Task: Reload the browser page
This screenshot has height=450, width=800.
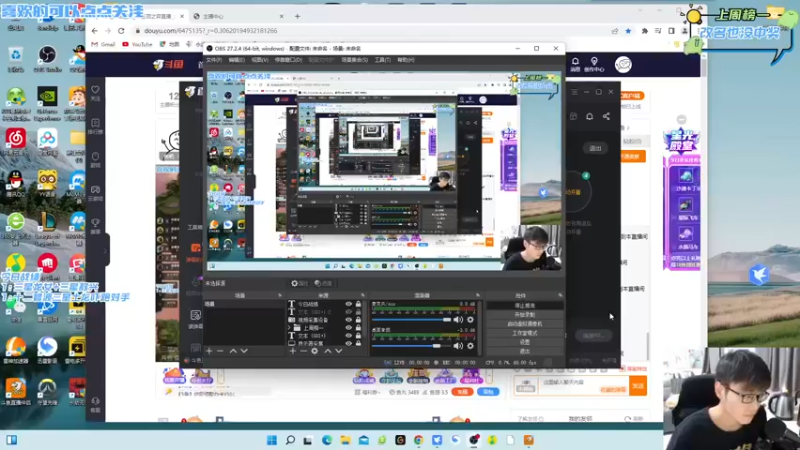Action: pos(121,31)
